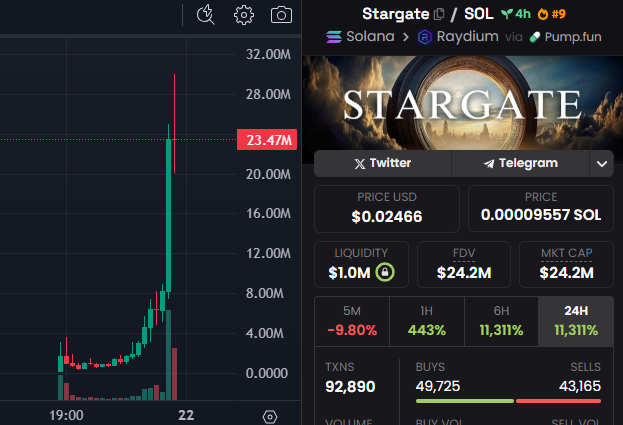Open the quick search lightning icon
Screen dimensions: 623x425
coord(205,15)
